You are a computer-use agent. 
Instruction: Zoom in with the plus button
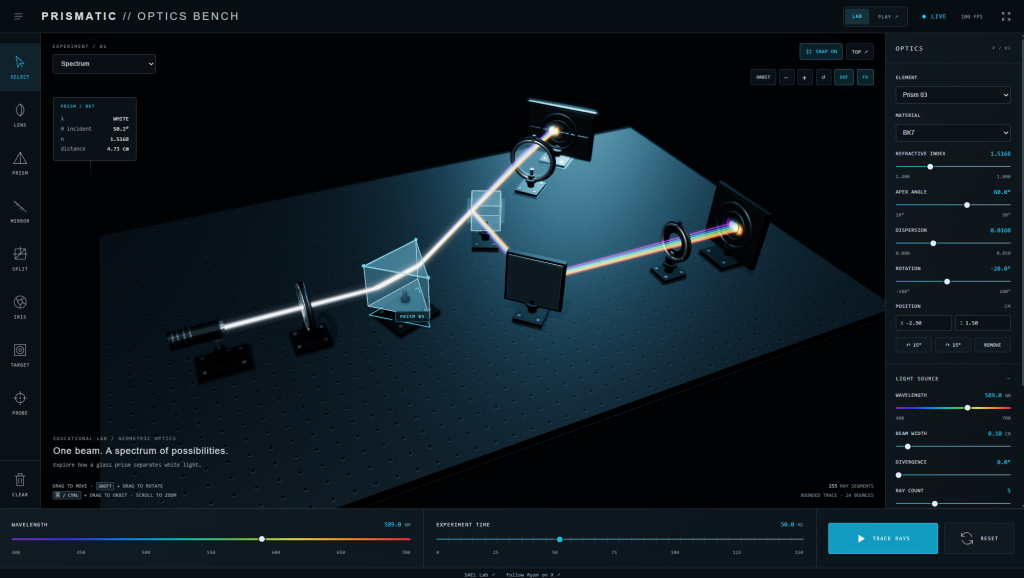[805, 77]
